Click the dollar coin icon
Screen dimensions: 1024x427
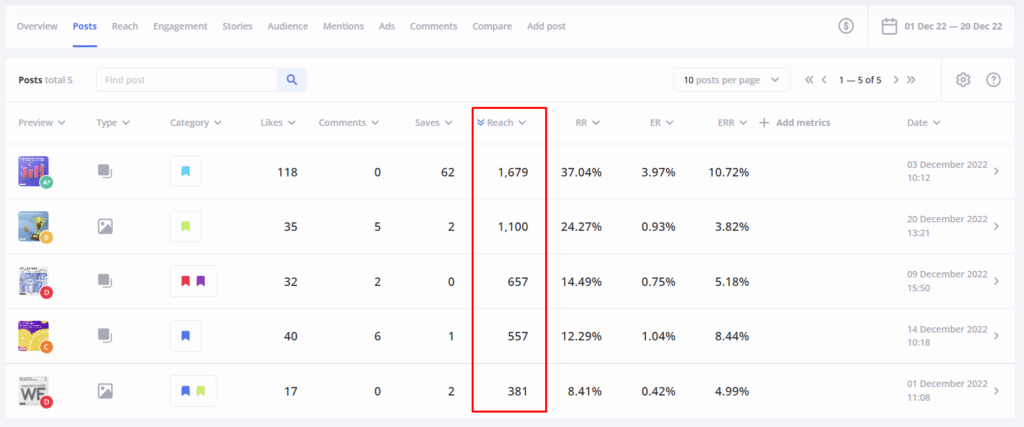pos(846,26)
